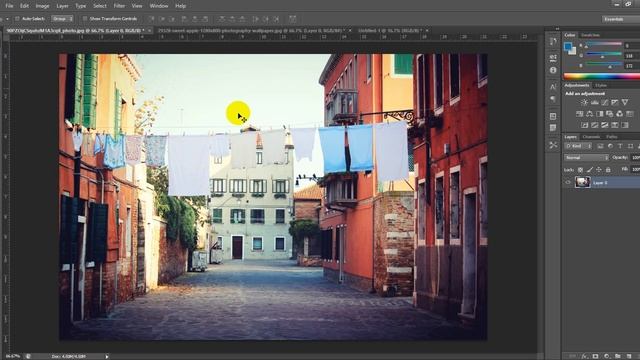Open the Layer menu

tap(62, 6)
